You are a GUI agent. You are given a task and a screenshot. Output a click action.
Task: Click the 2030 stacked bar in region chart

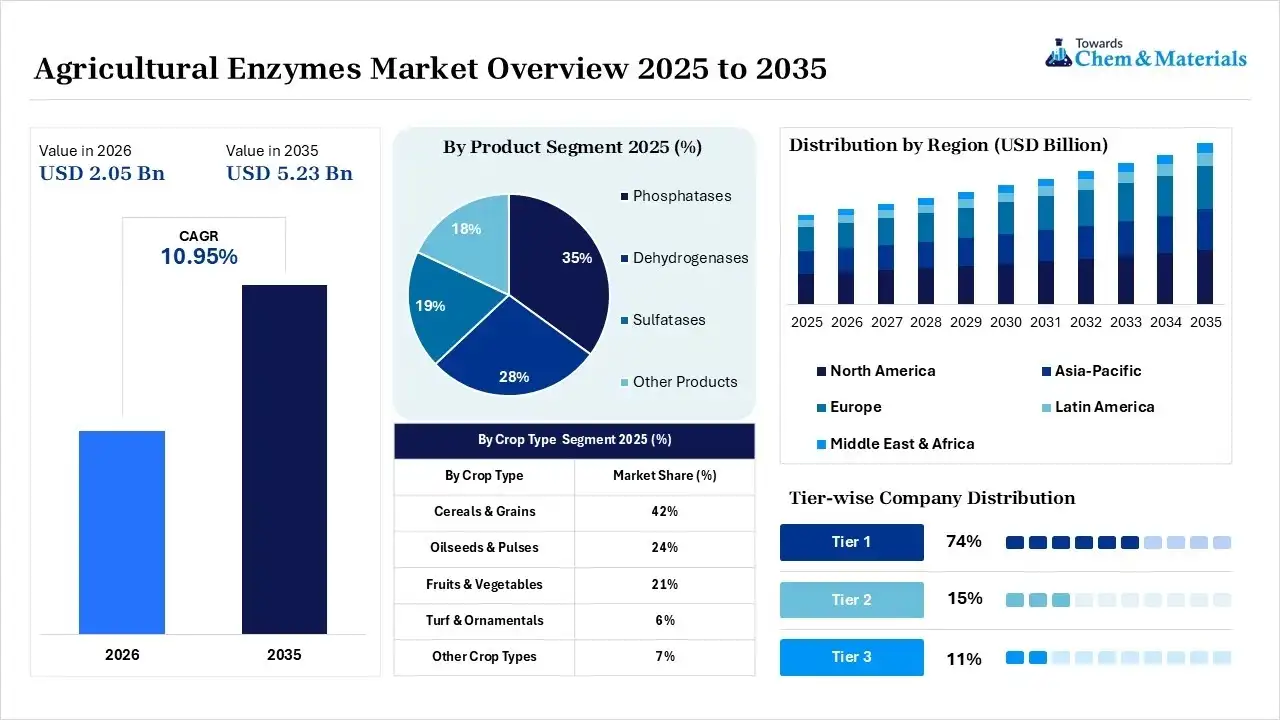(x=1006, y=244)
